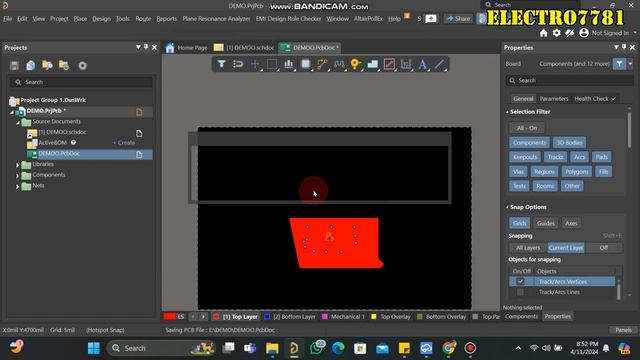Click the Properties panel filter funnel button
Screen dimensions: 640x360
(619, 64)
